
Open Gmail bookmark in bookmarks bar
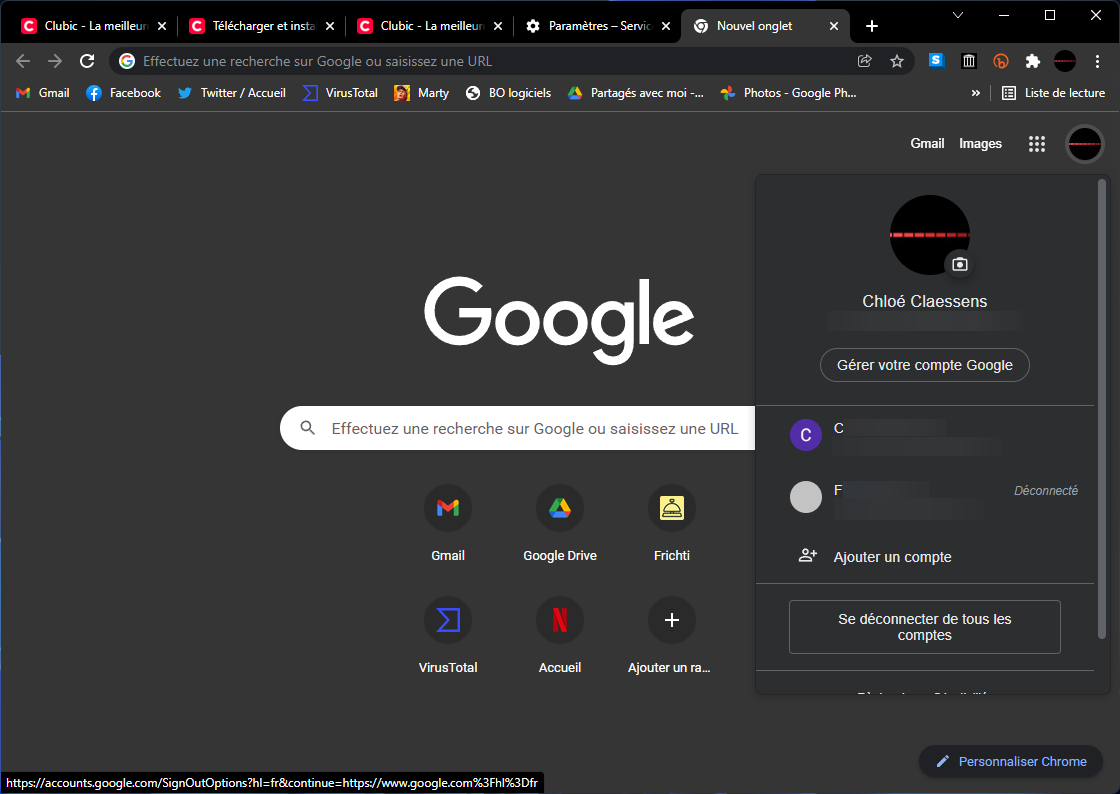coord(43,93)
